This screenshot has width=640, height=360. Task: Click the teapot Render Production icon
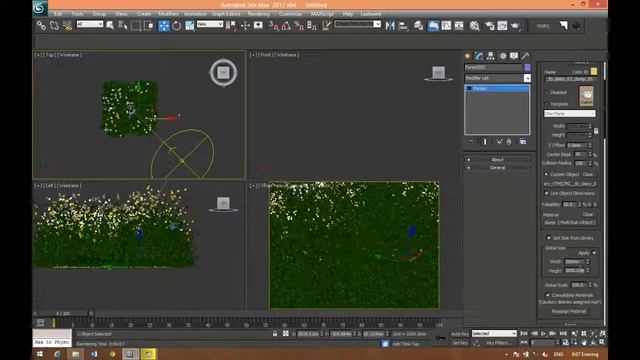[x=515, y=26]
